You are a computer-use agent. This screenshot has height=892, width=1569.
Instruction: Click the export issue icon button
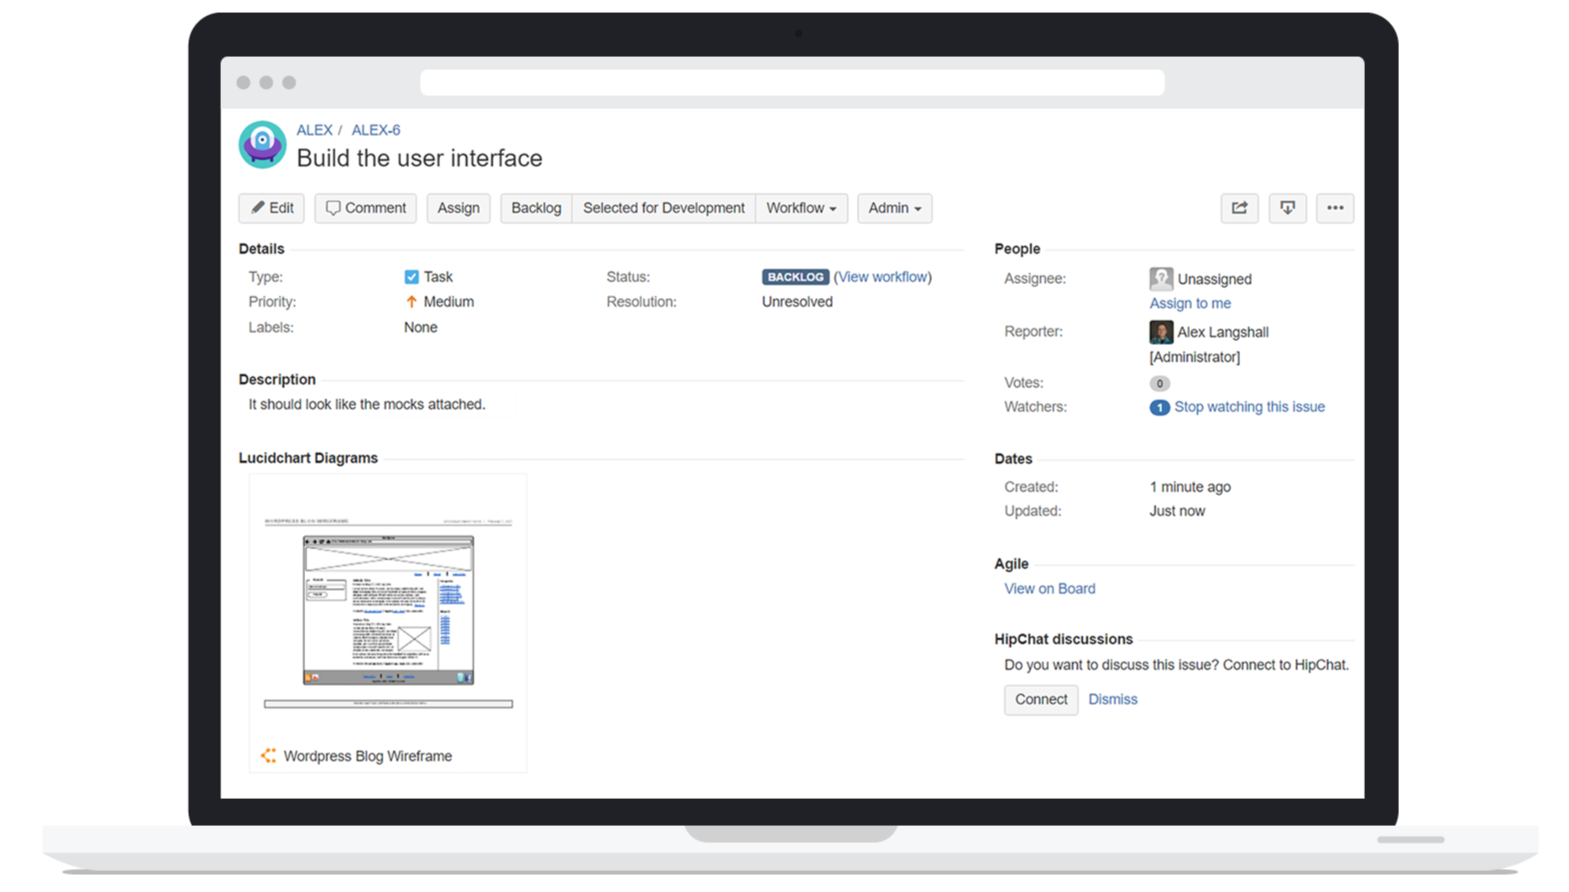(1287, 208)
